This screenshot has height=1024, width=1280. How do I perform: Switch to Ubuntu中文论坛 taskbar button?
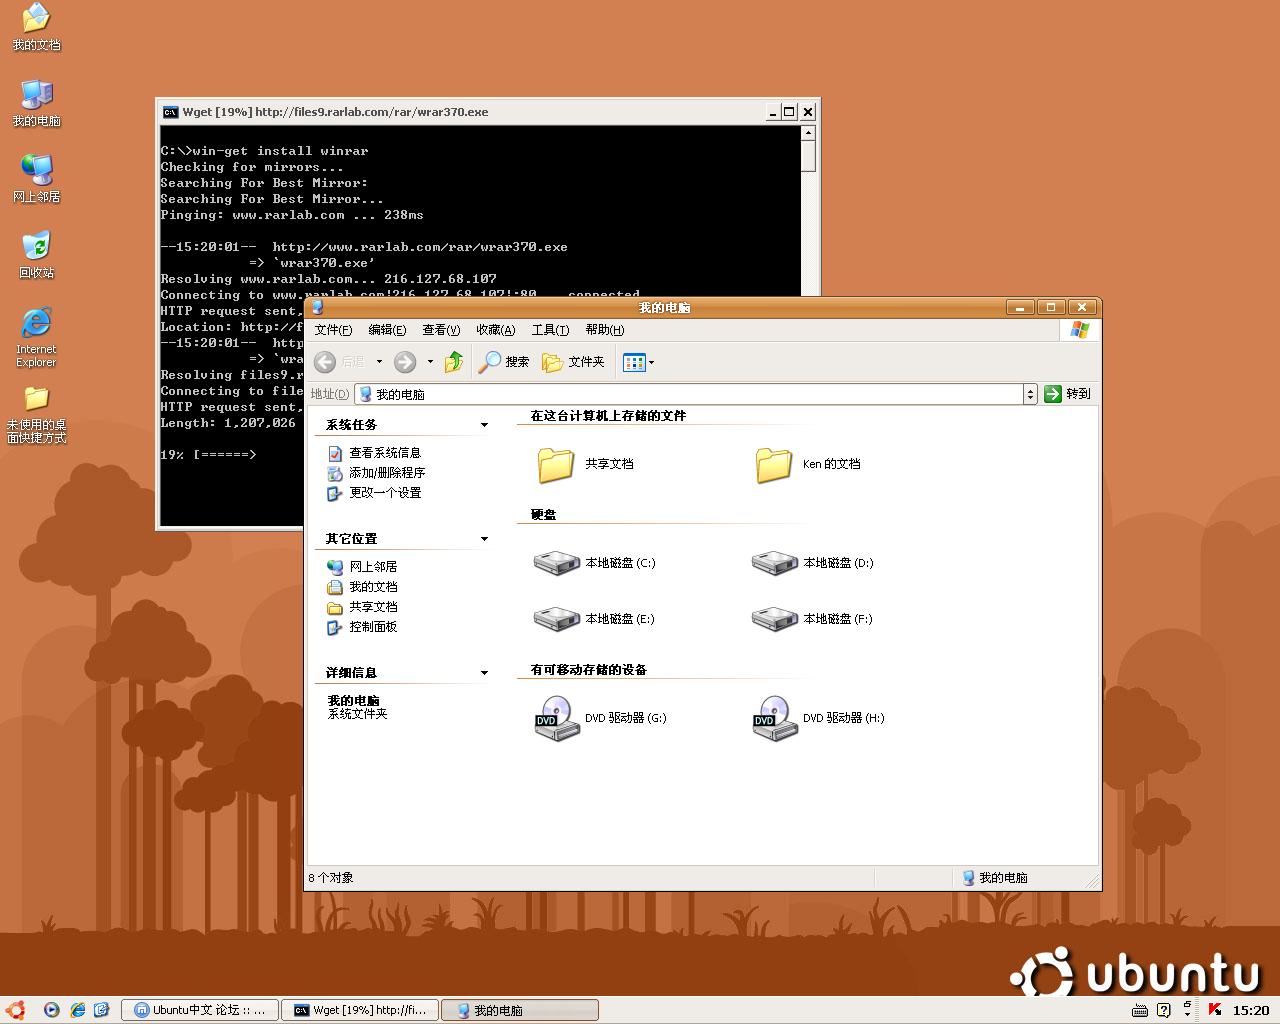coord(199,1010)
